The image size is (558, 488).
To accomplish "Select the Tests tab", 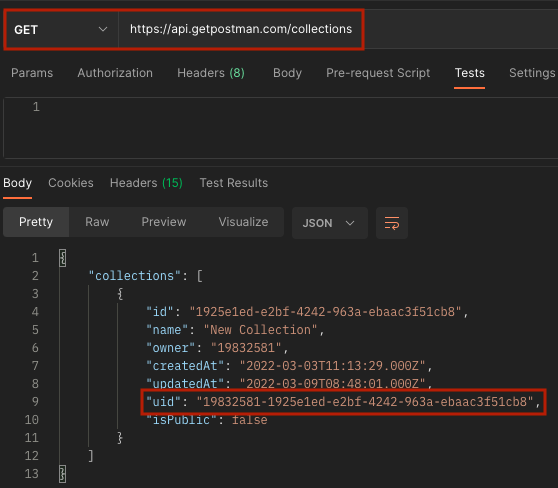I will [469, 73].
